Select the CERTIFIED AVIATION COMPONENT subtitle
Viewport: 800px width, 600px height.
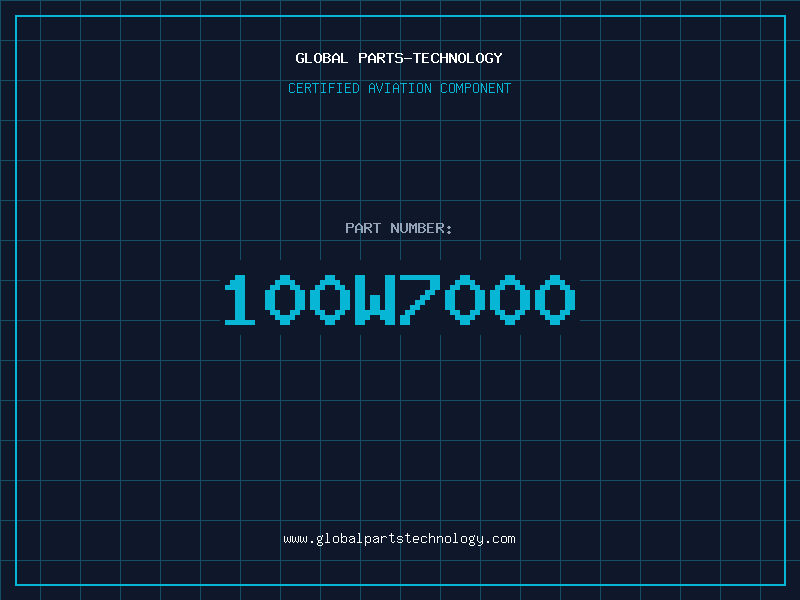point(399,88)
